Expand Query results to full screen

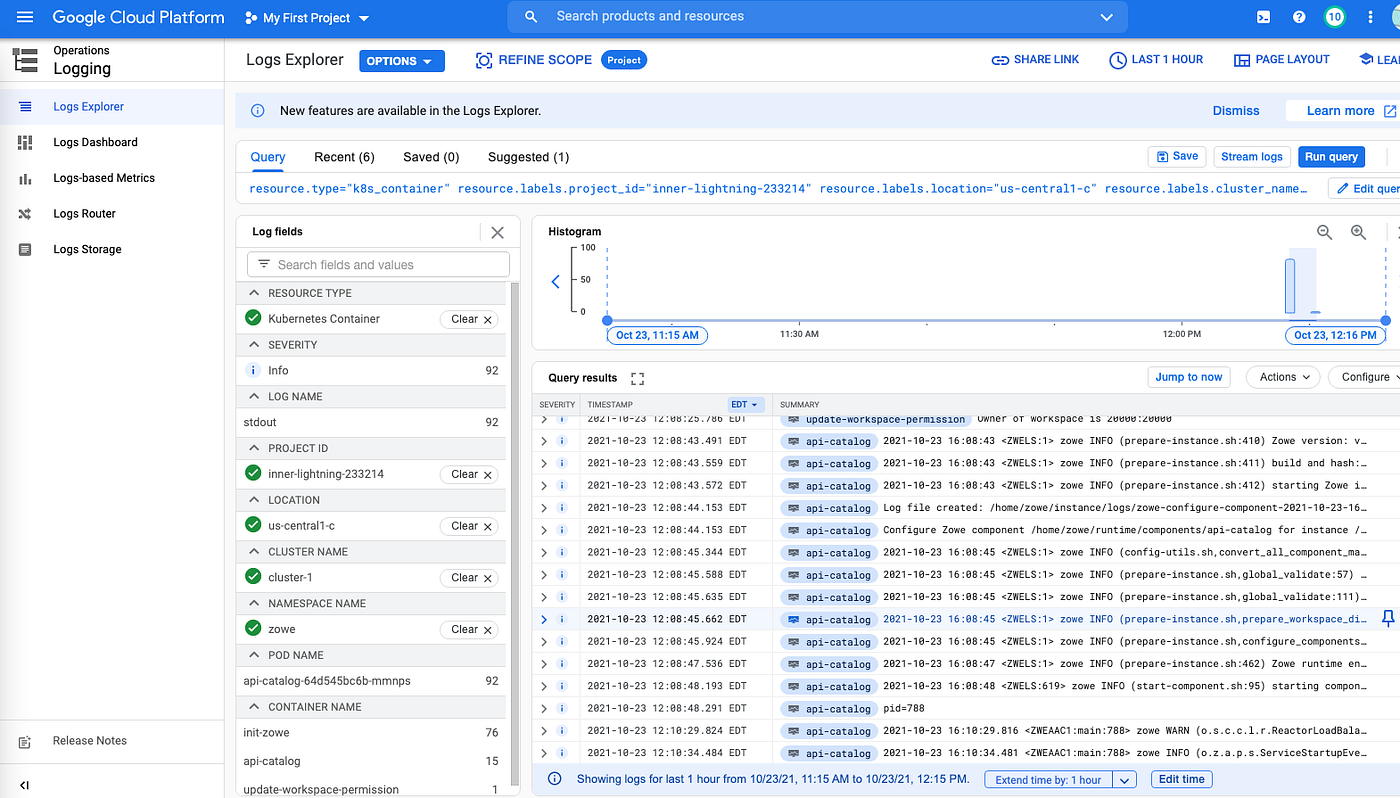coord(637,378)
